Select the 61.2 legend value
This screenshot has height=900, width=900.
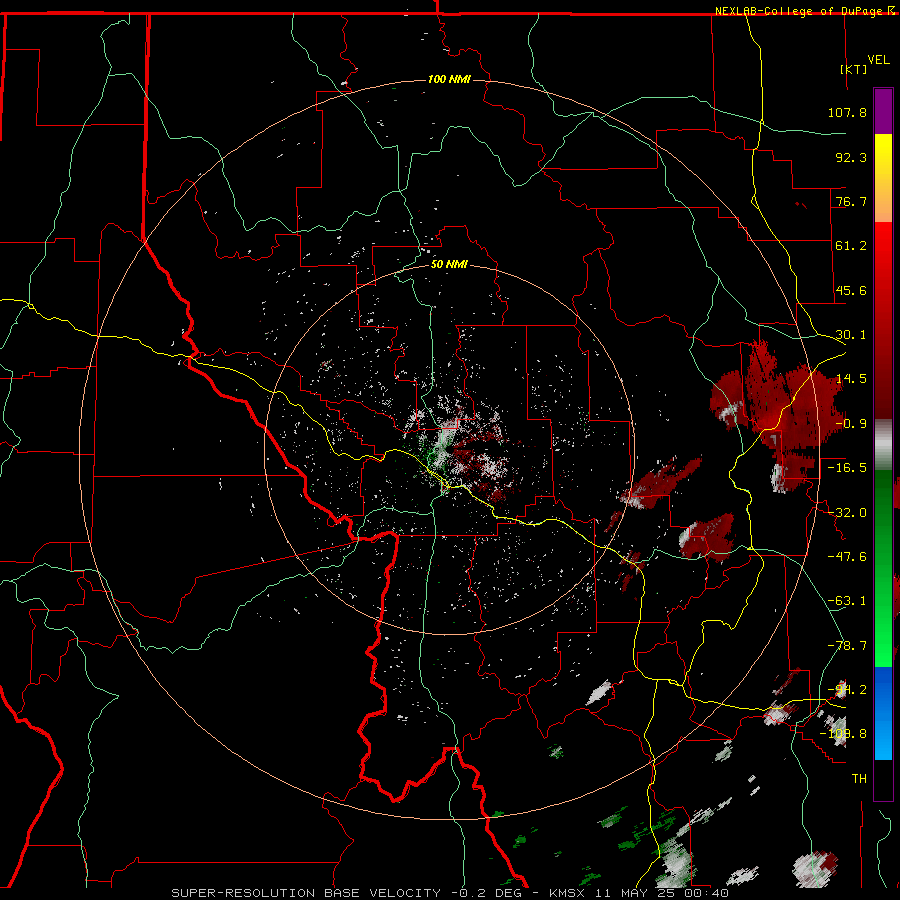click(x=851, y=246)
